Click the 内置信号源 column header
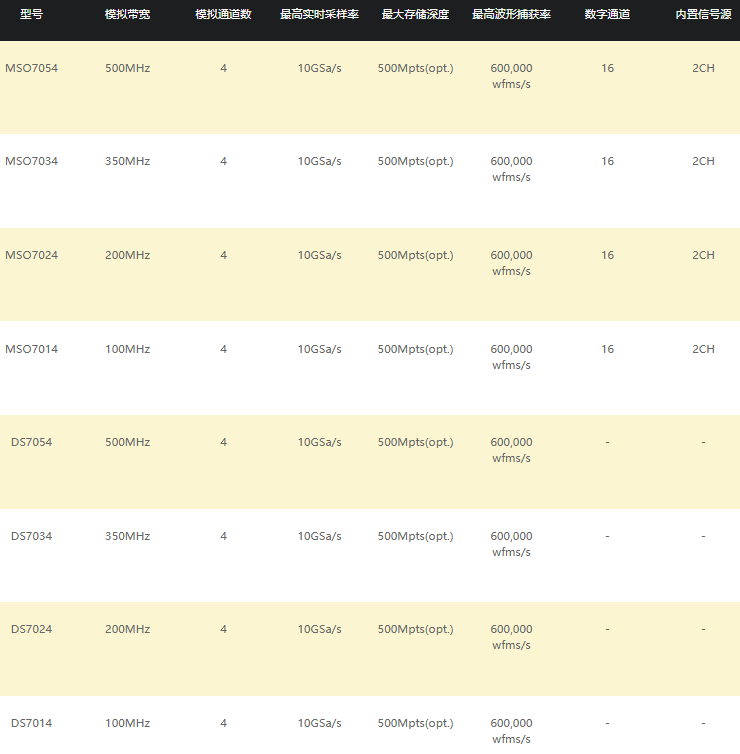This screenshot has width=740, height=754. tap(703, 14)
